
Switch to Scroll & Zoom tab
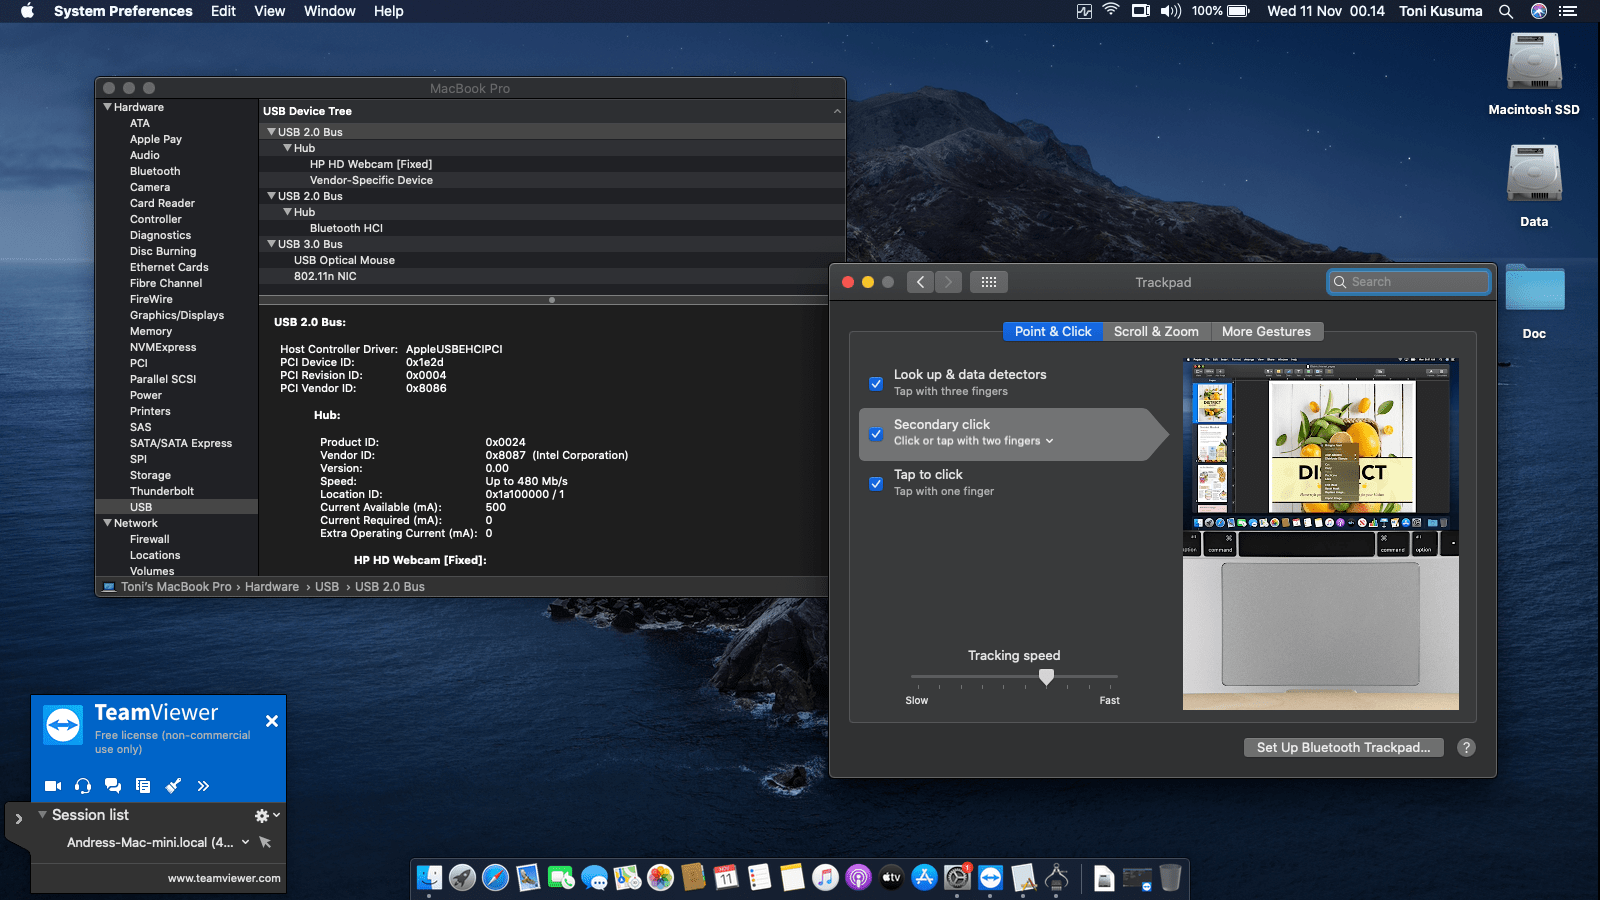coord(1156,332)
